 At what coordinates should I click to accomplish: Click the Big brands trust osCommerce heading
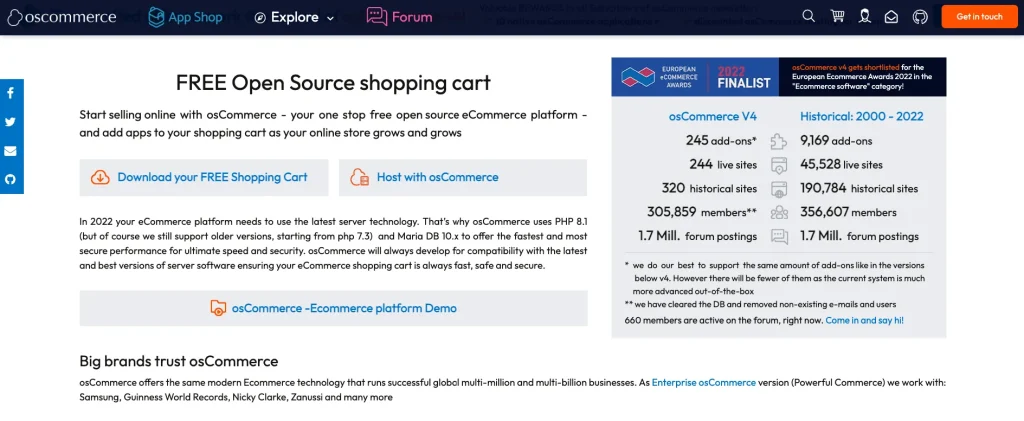pos(178,361)
